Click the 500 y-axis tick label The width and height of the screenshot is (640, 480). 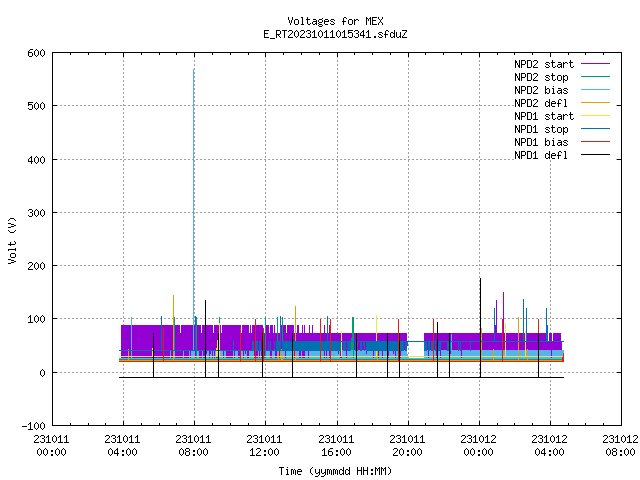click(x=37, y=107)
